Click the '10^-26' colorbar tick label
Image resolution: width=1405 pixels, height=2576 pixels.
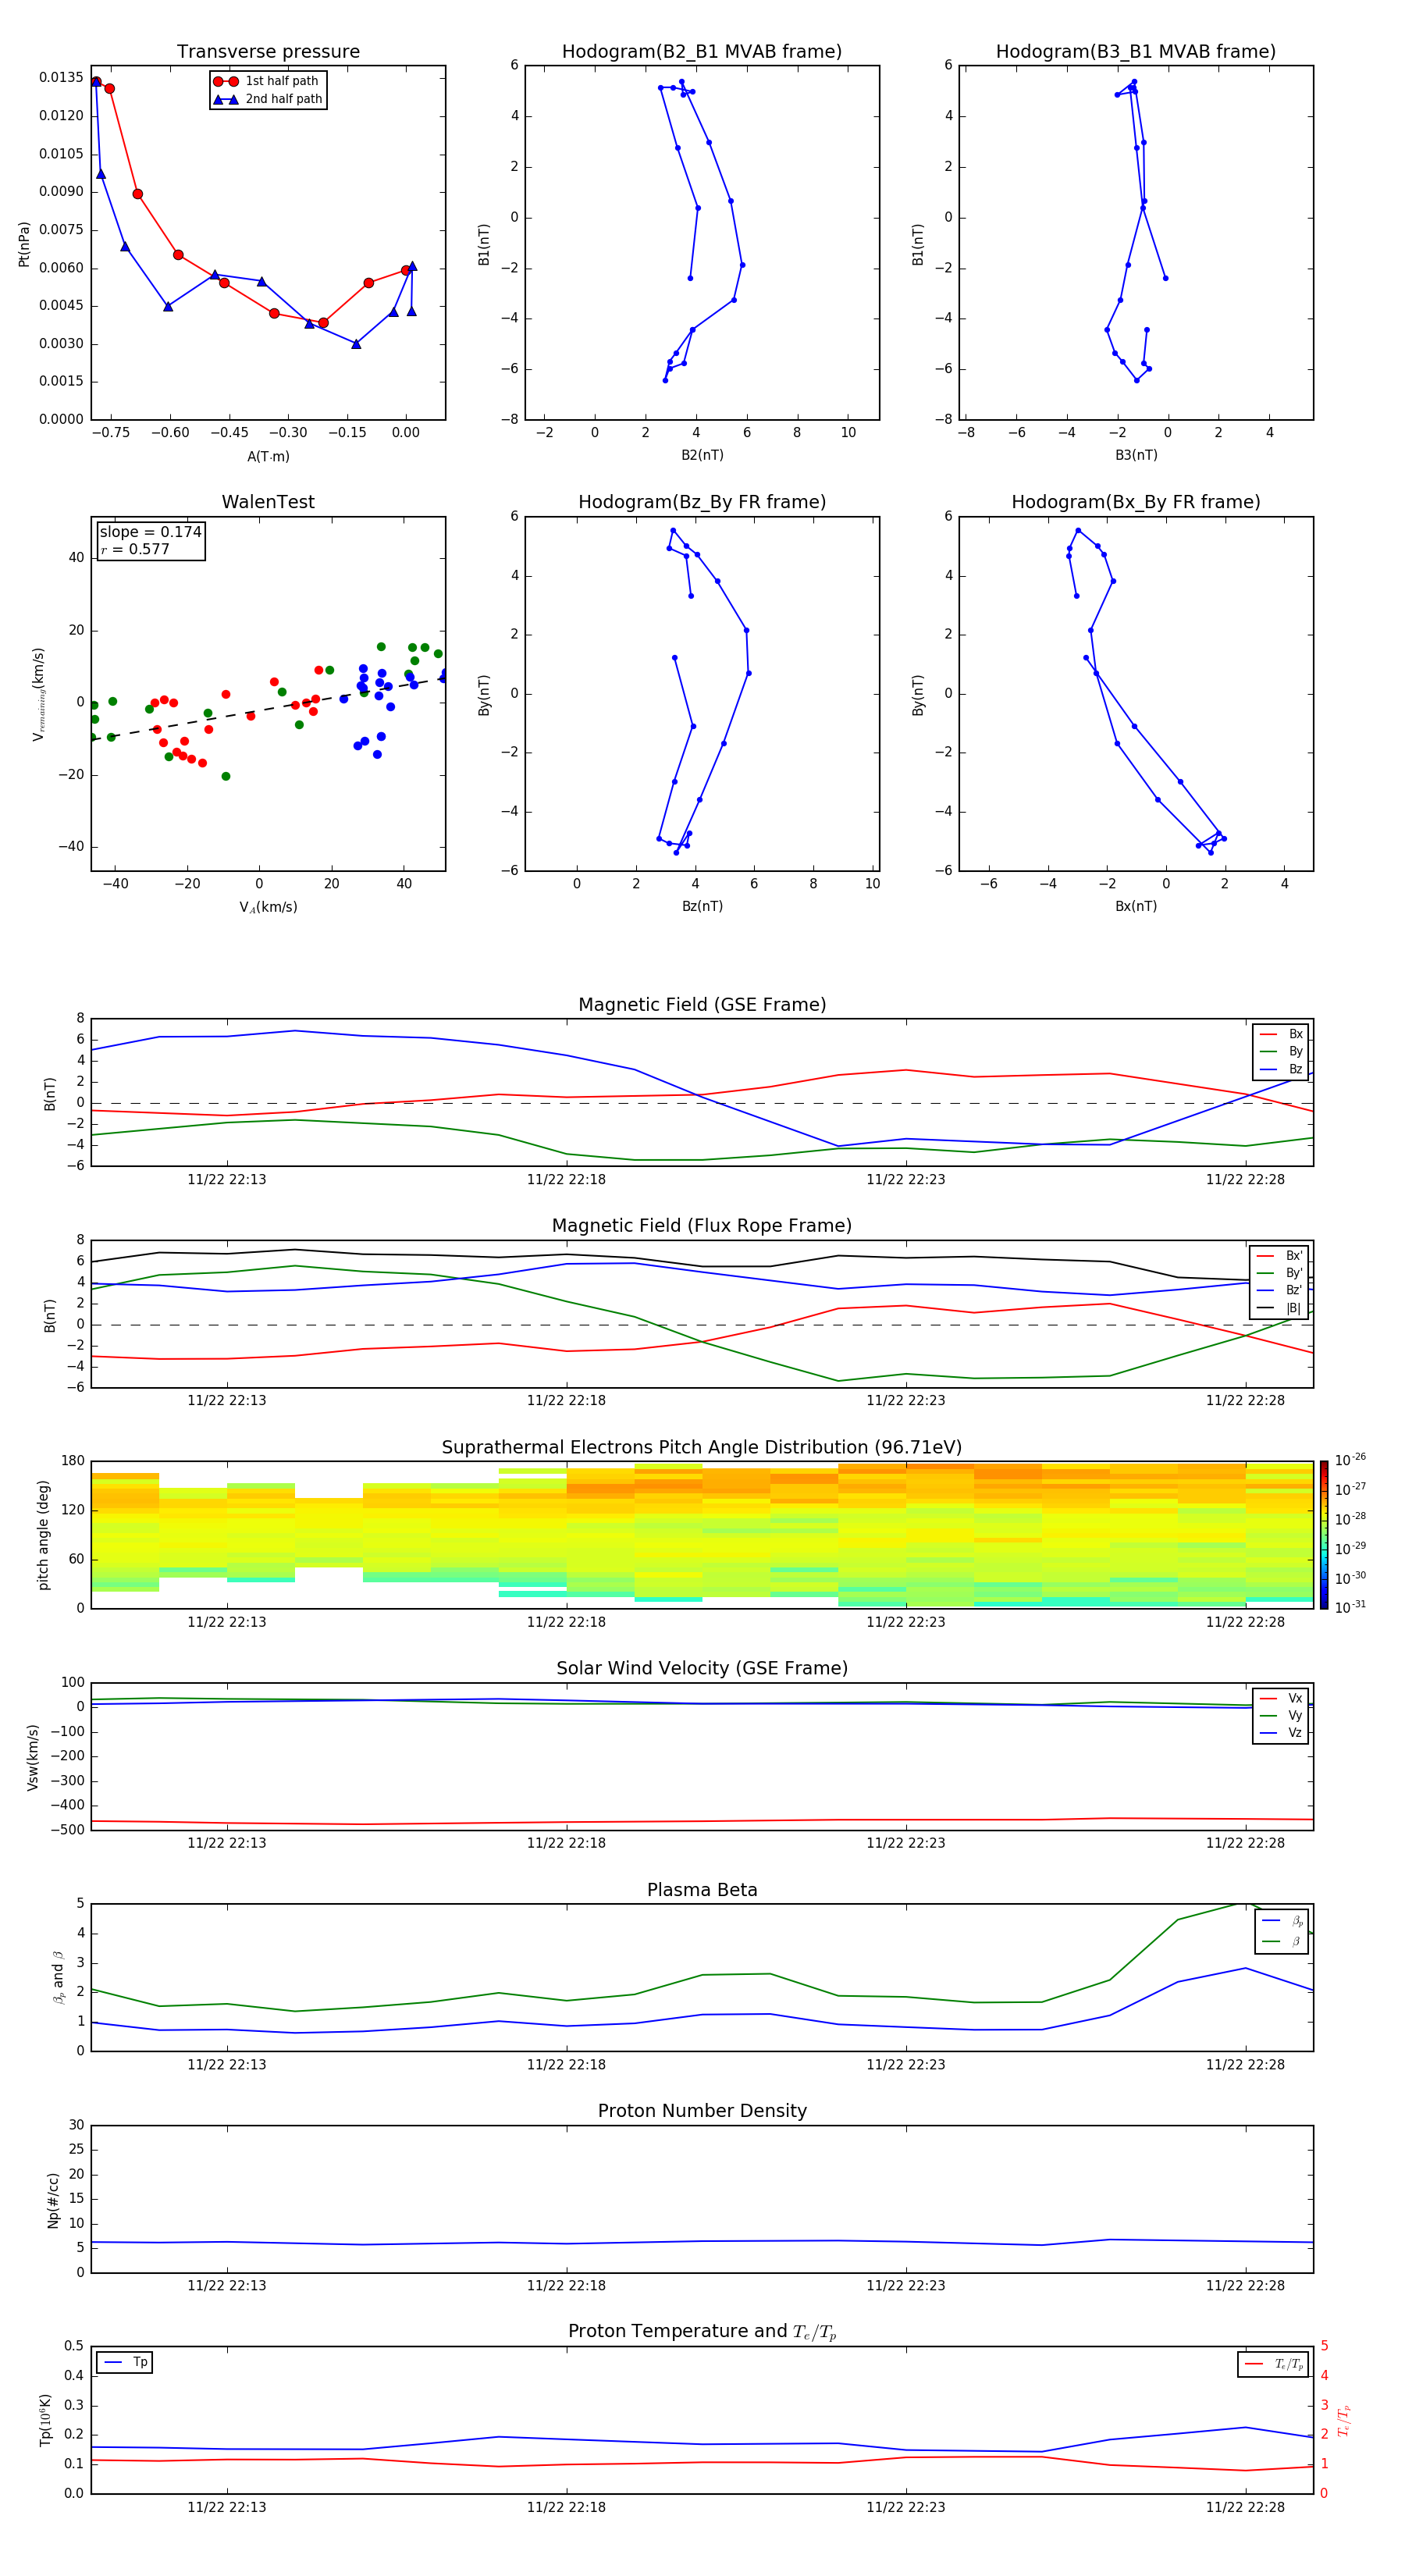click(1350, 1460)
